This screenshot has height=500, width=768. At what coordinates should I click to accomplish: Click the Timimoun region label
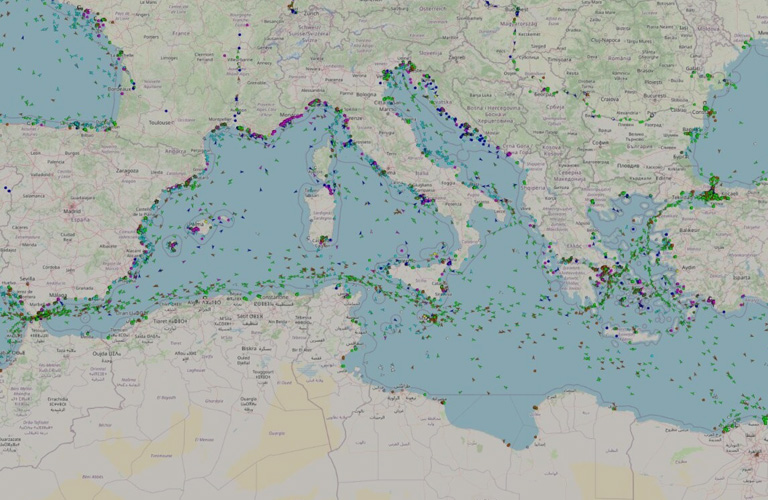pyautogui.click(x=161, y=455)
